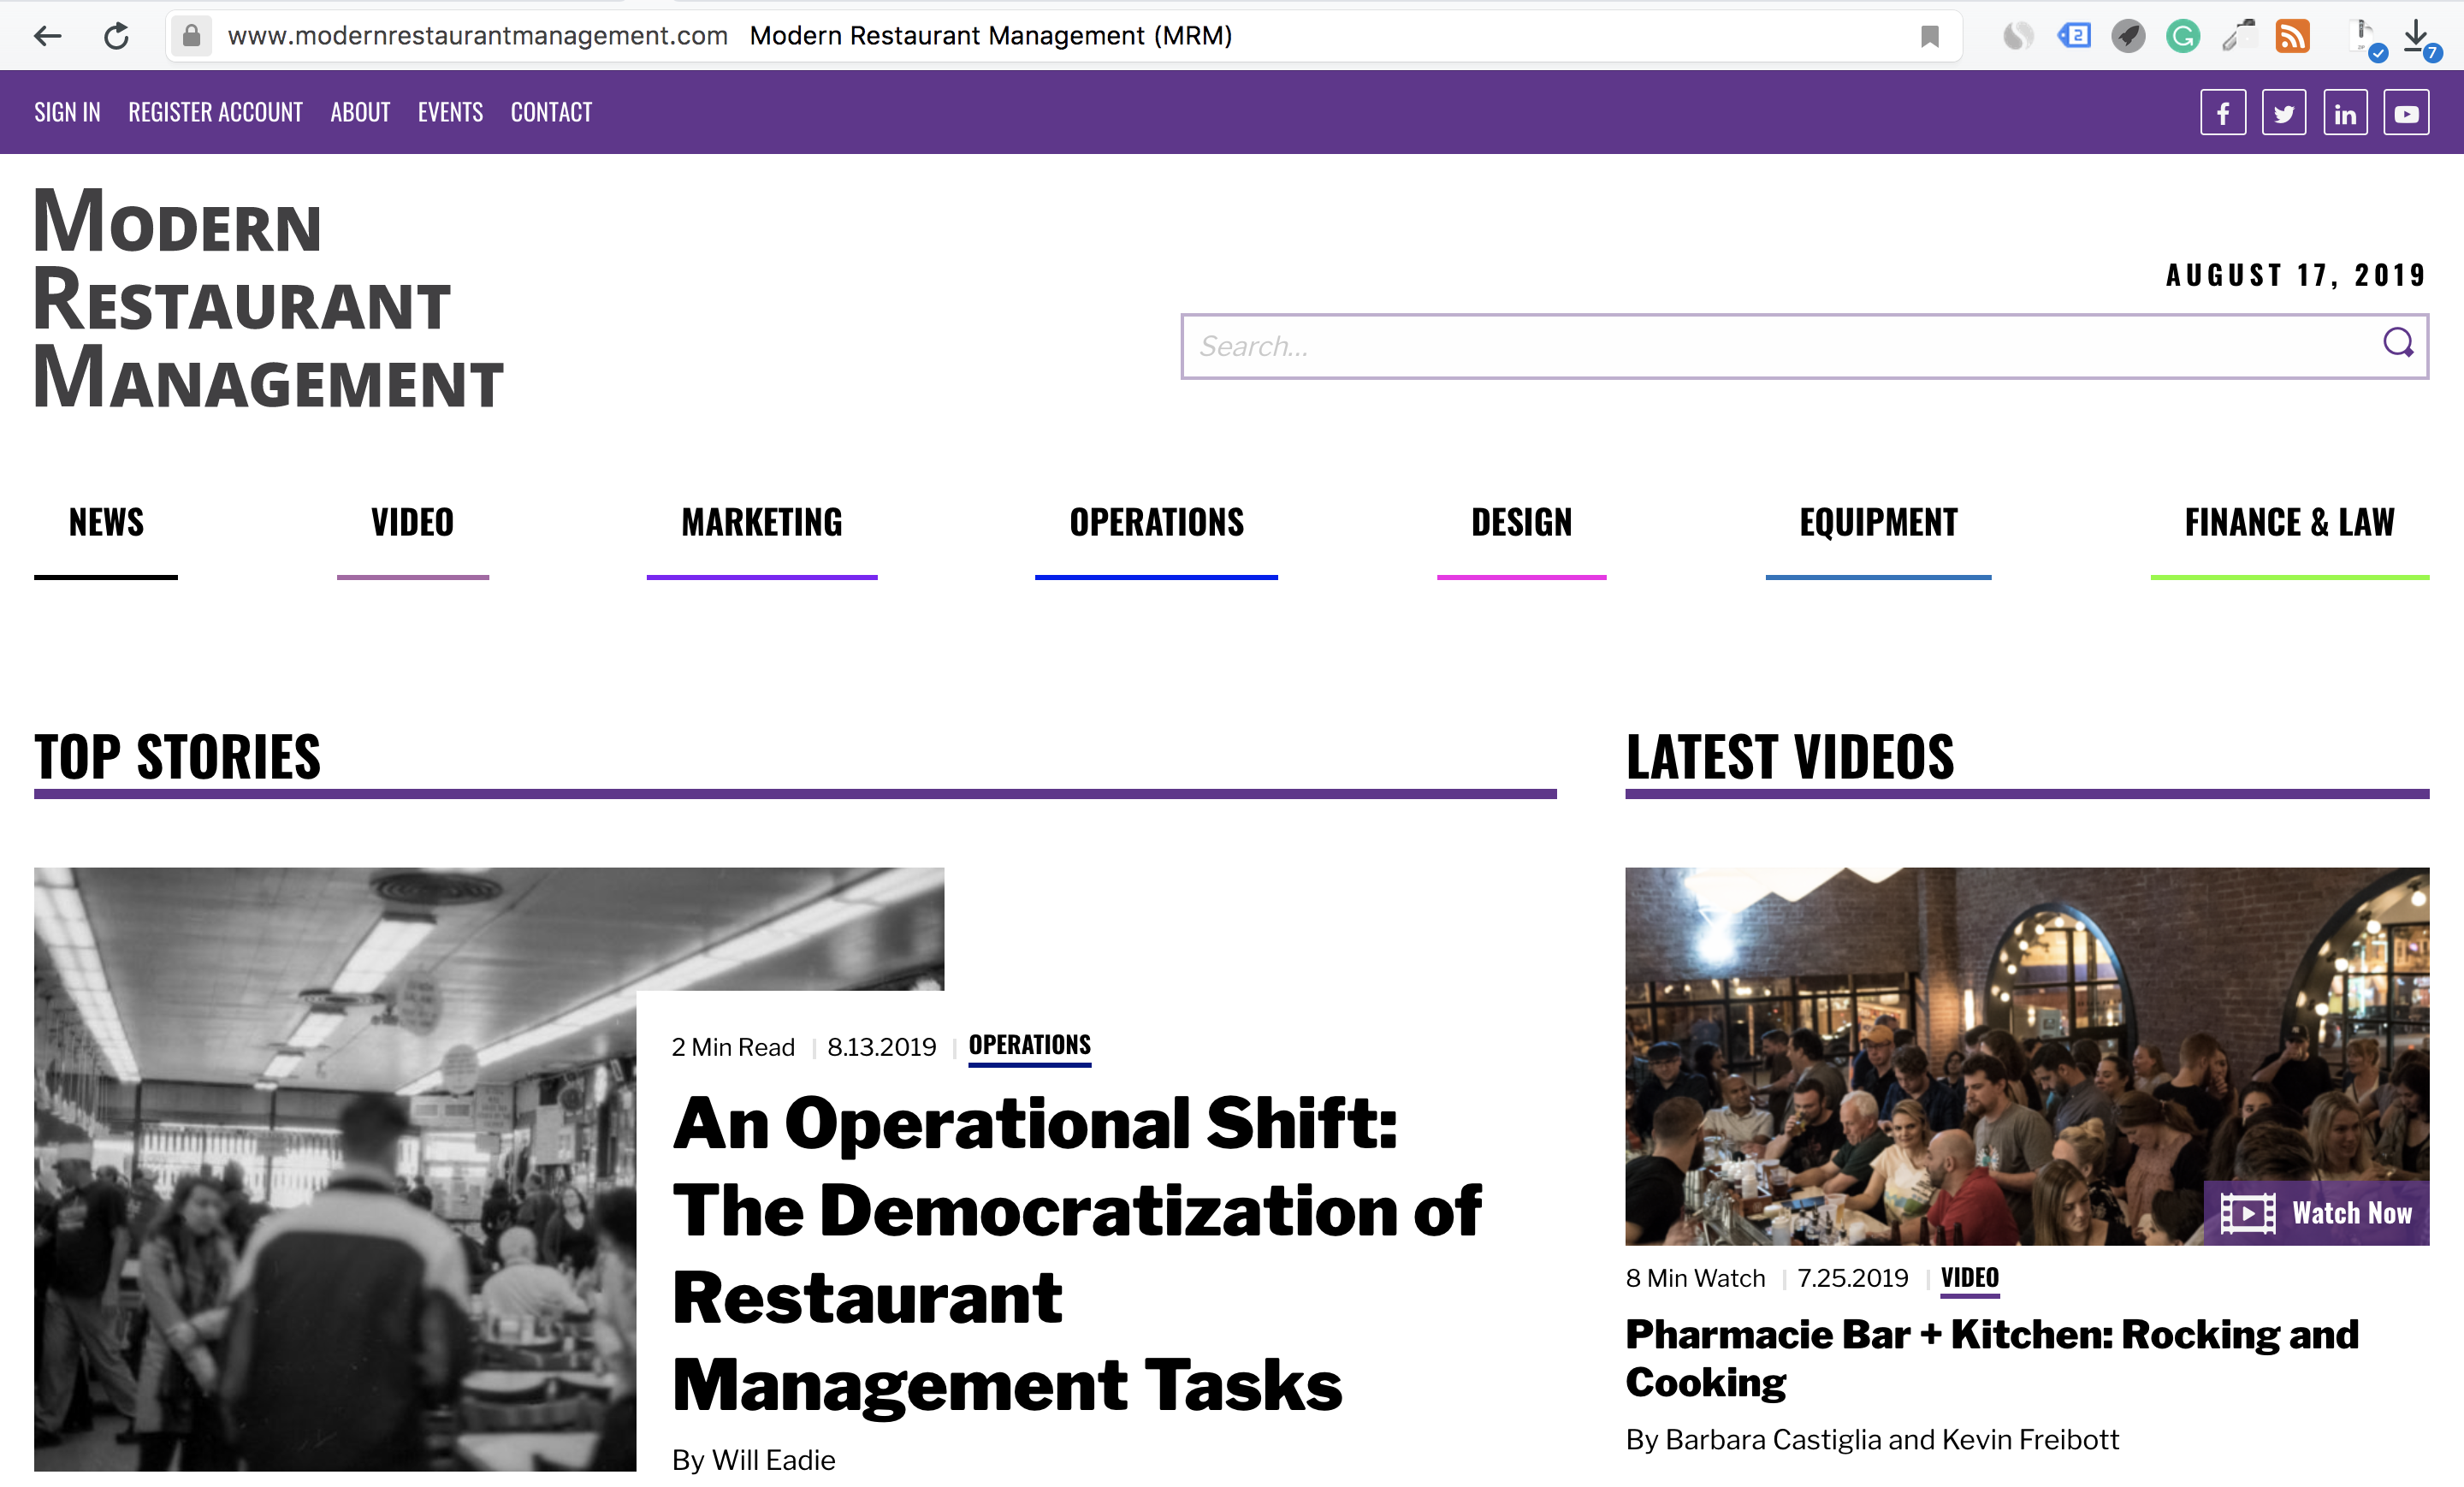Click Watch Now on latest video
The width and height of the screenshot is (2464, 1487).
(2318, 1211)
